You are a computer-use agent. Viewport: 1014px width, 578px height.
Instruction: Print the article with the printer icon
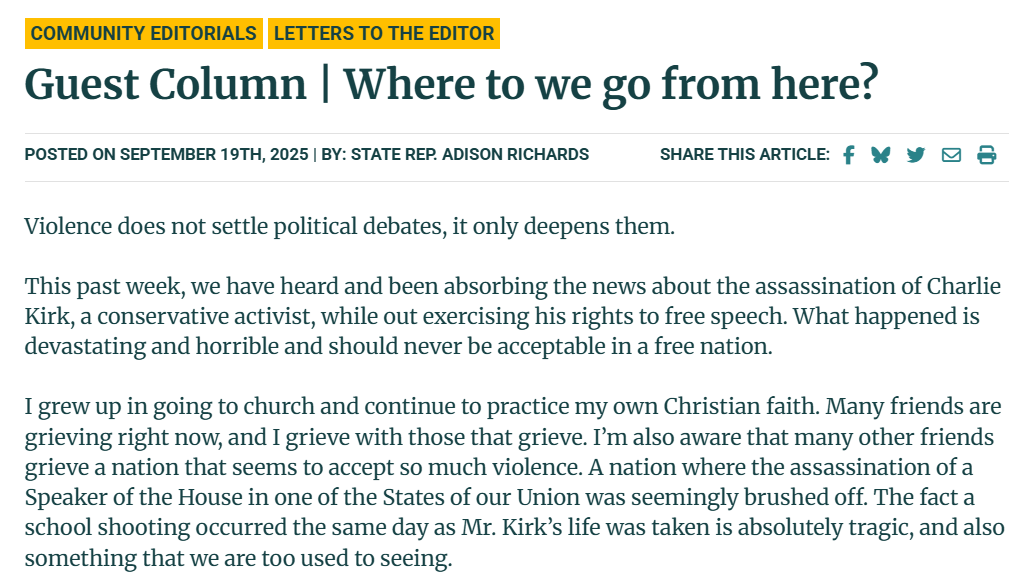tap(986, 155)
